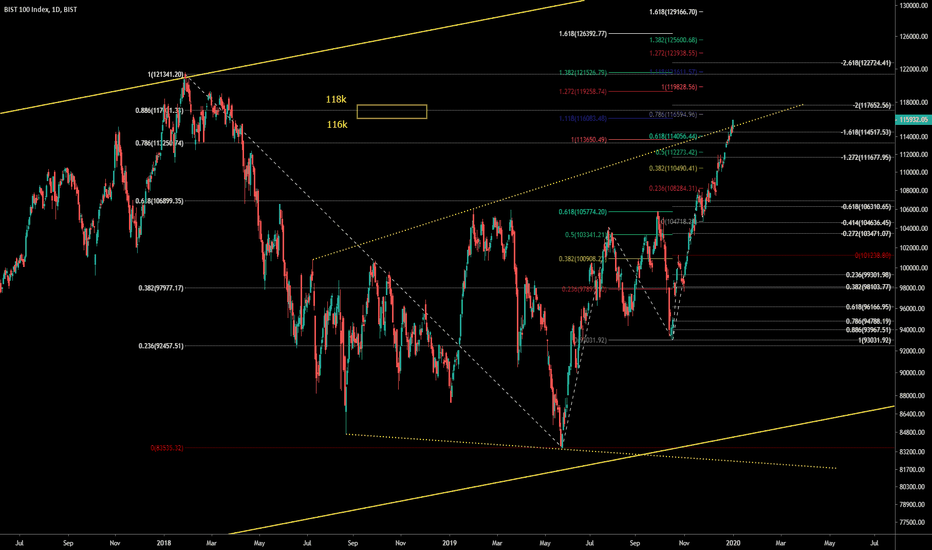Select Fibonacci label 1(121341.20)

point(166,74)
